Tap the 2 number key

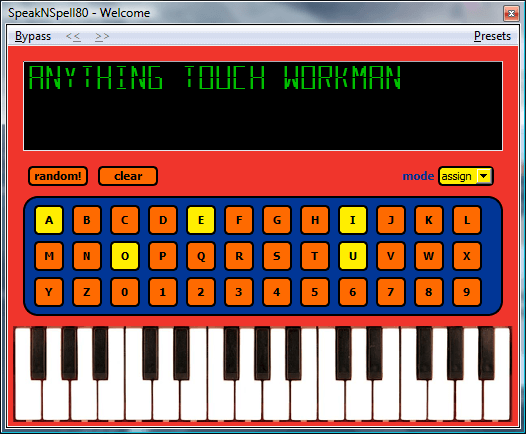point(201,292)
